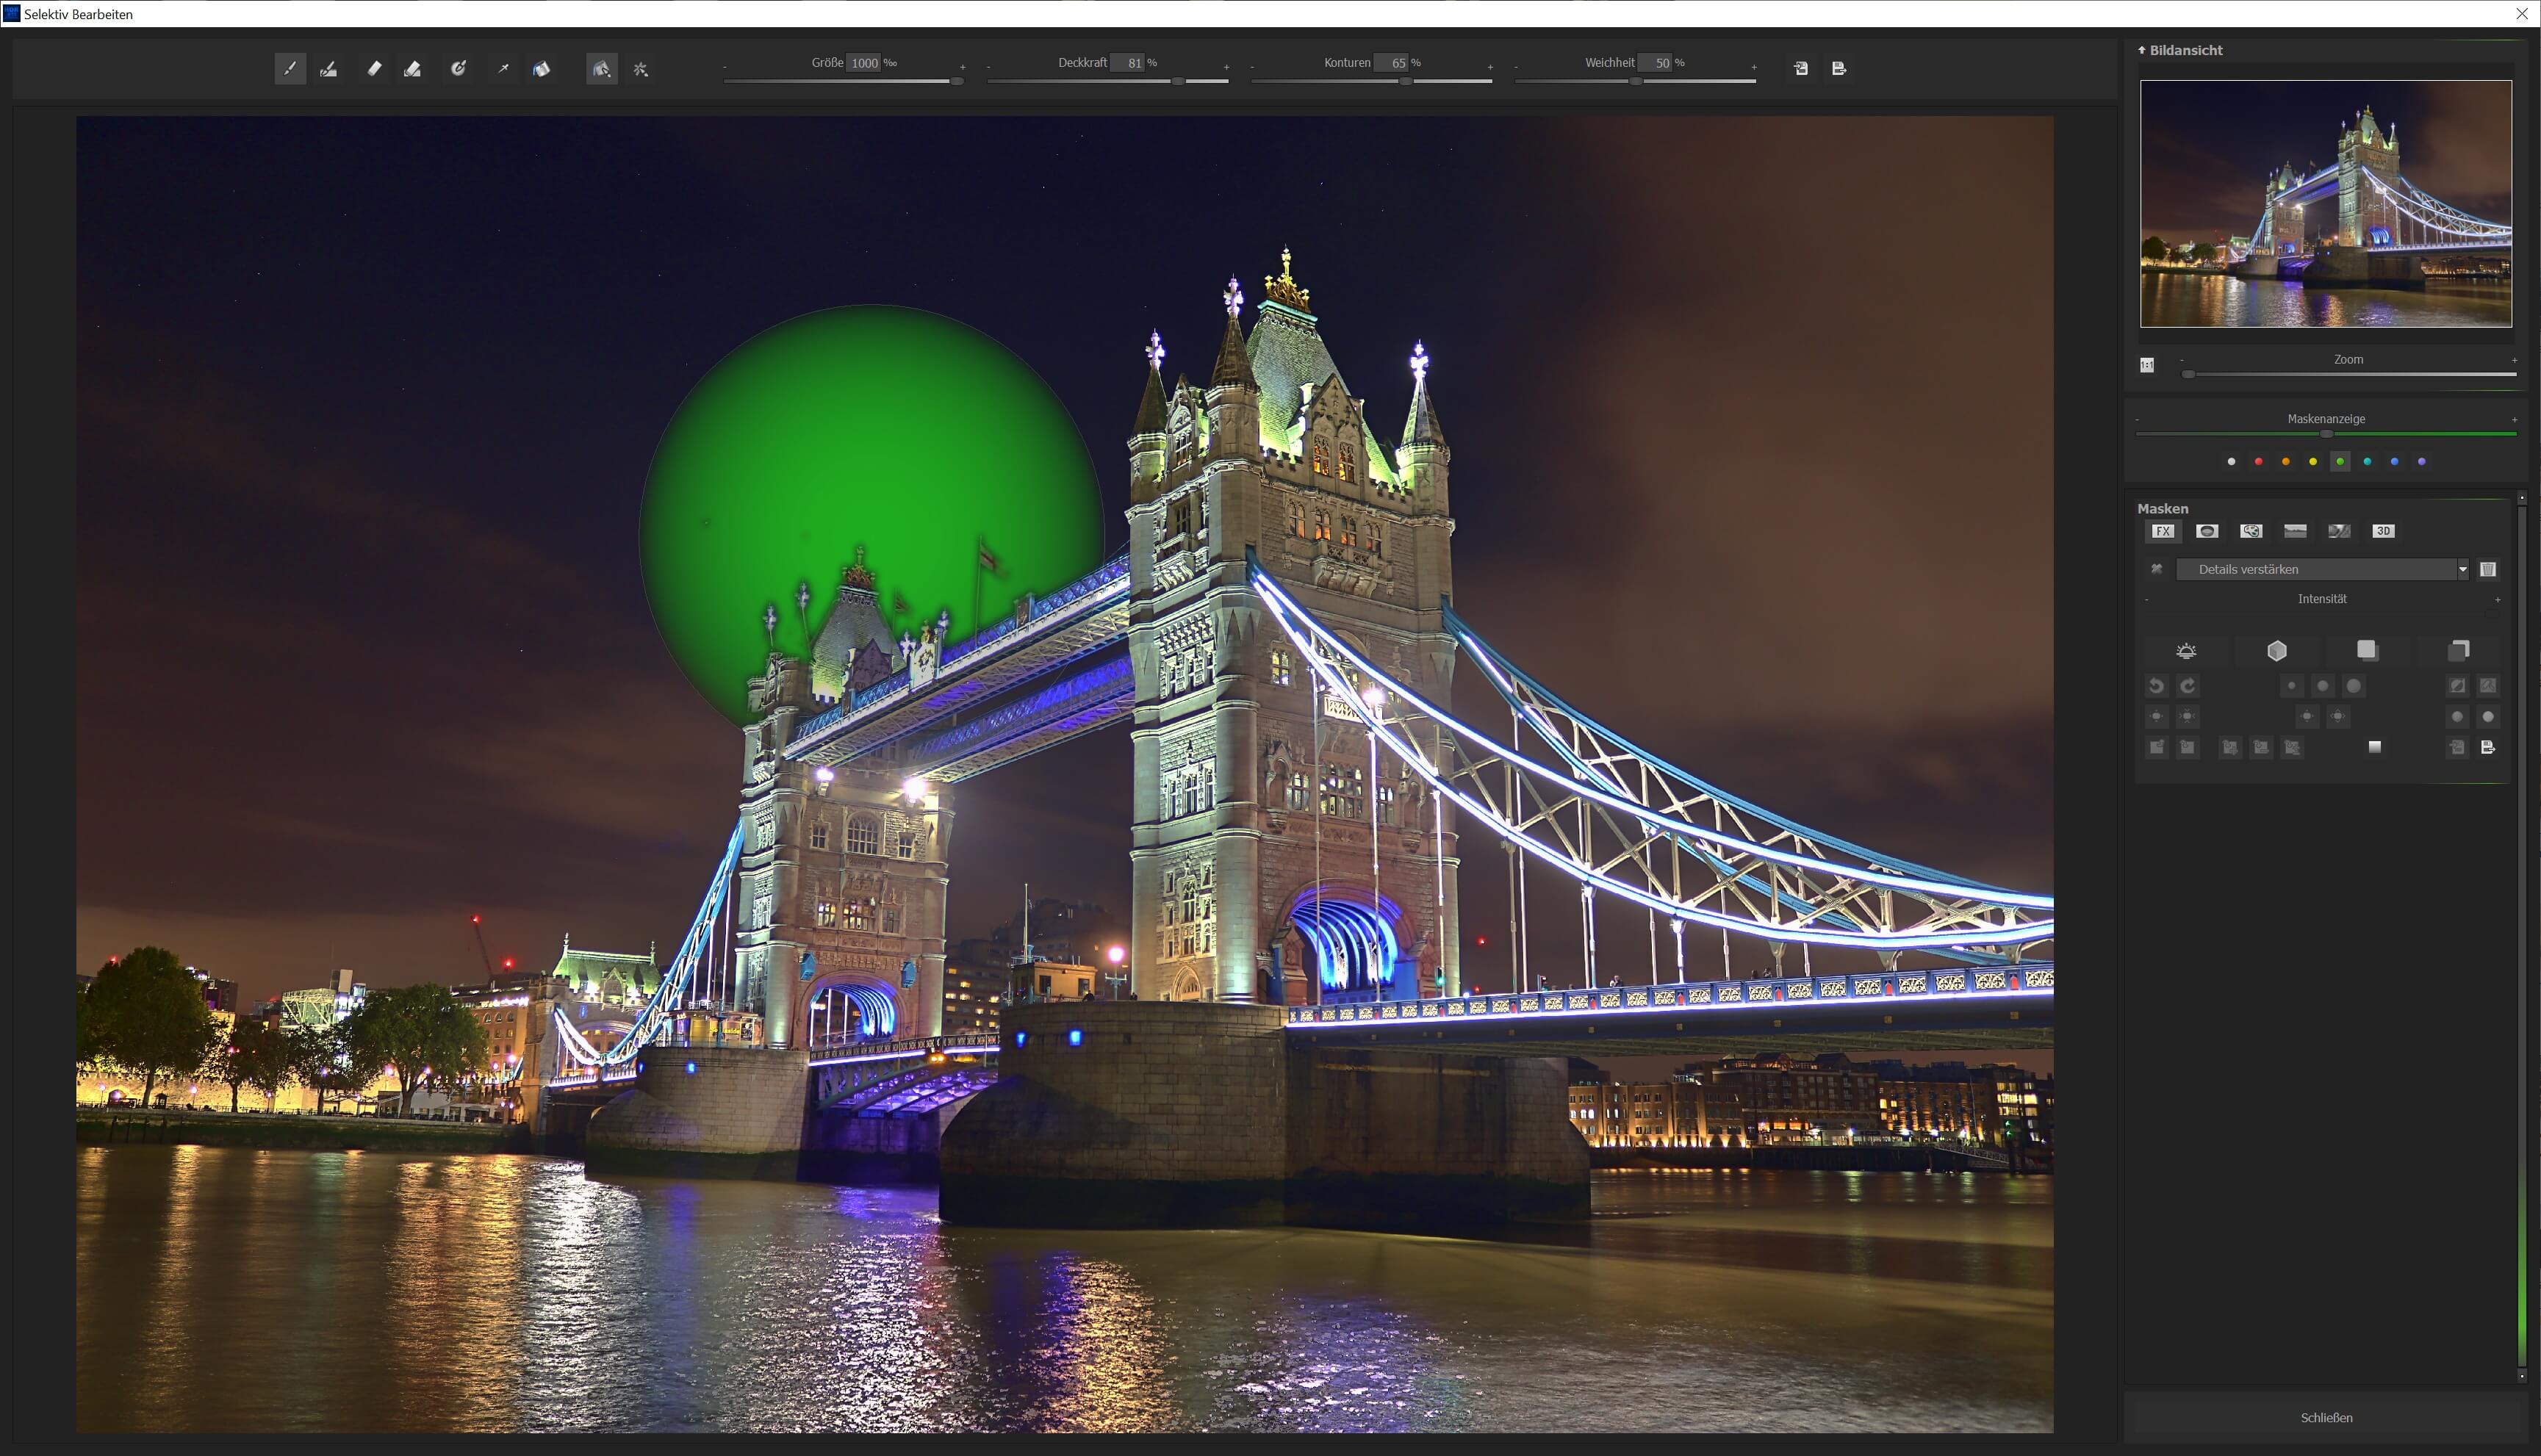This screenshot has width=2541, height=1456.
Task: Click the mask fill bucket icon
Action: (x=541, y=69)
